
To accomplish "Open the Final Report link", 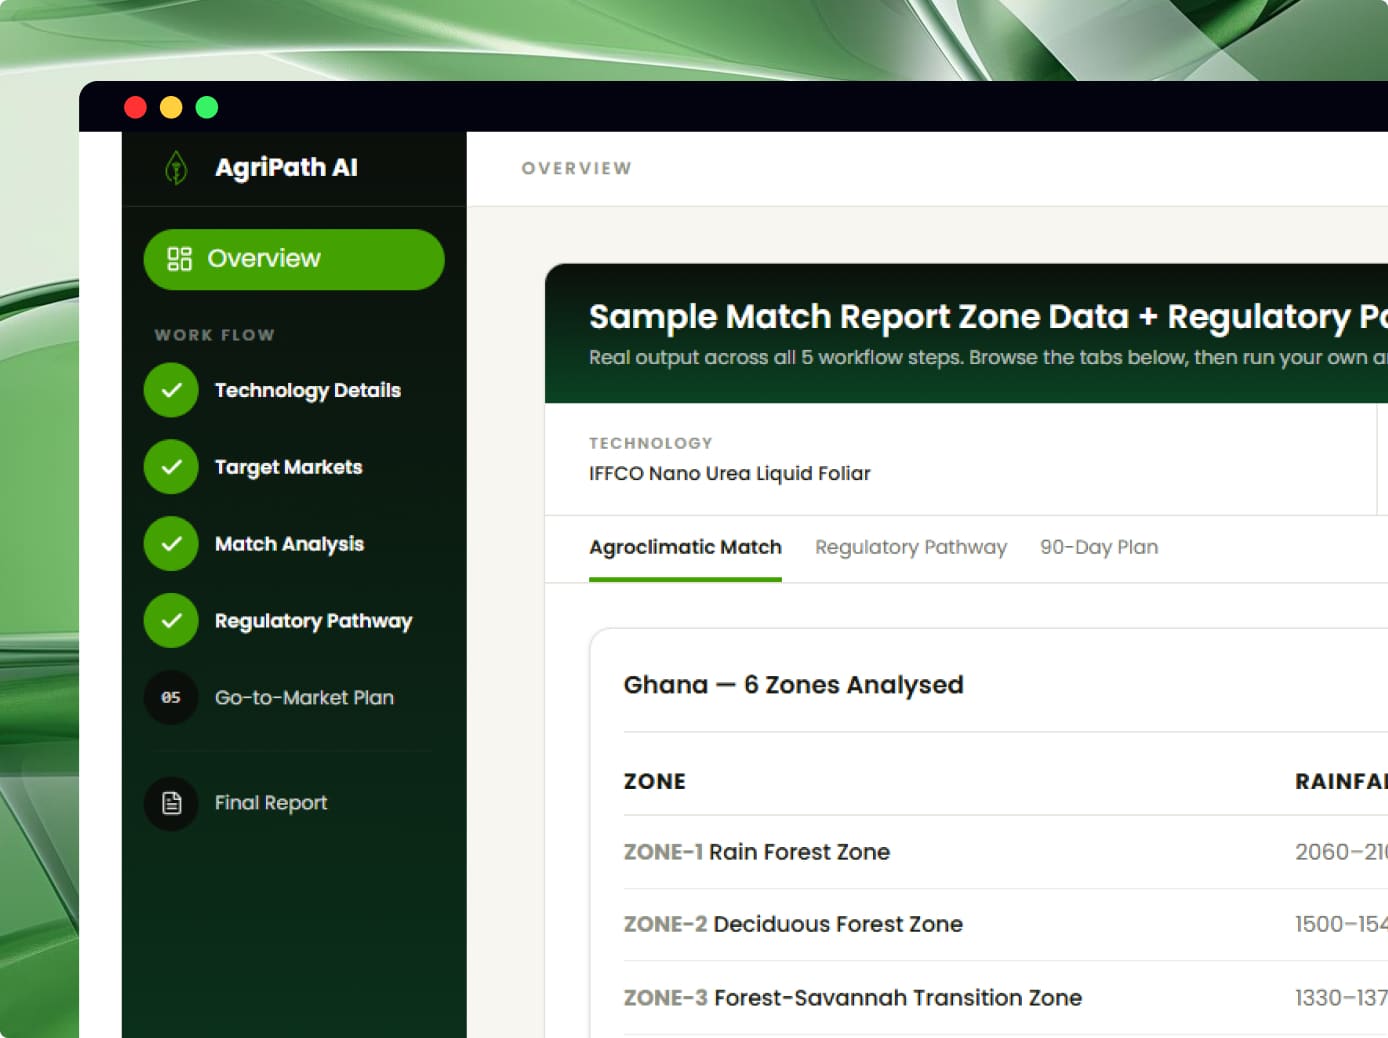I will [x=271, y=803].
